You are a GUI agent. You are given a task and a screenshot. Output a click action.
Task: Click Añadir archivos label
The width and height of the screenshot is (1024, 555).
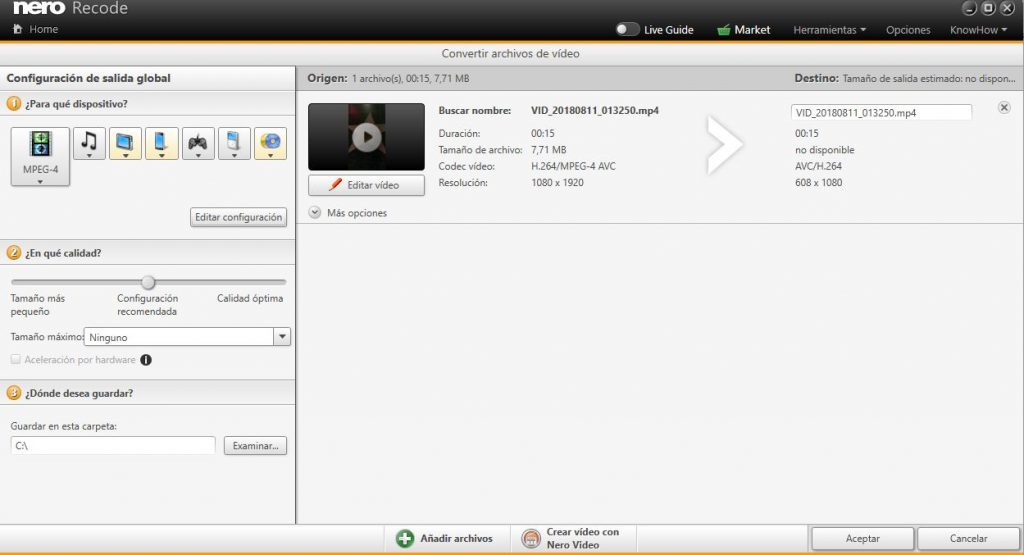(456, 538)
